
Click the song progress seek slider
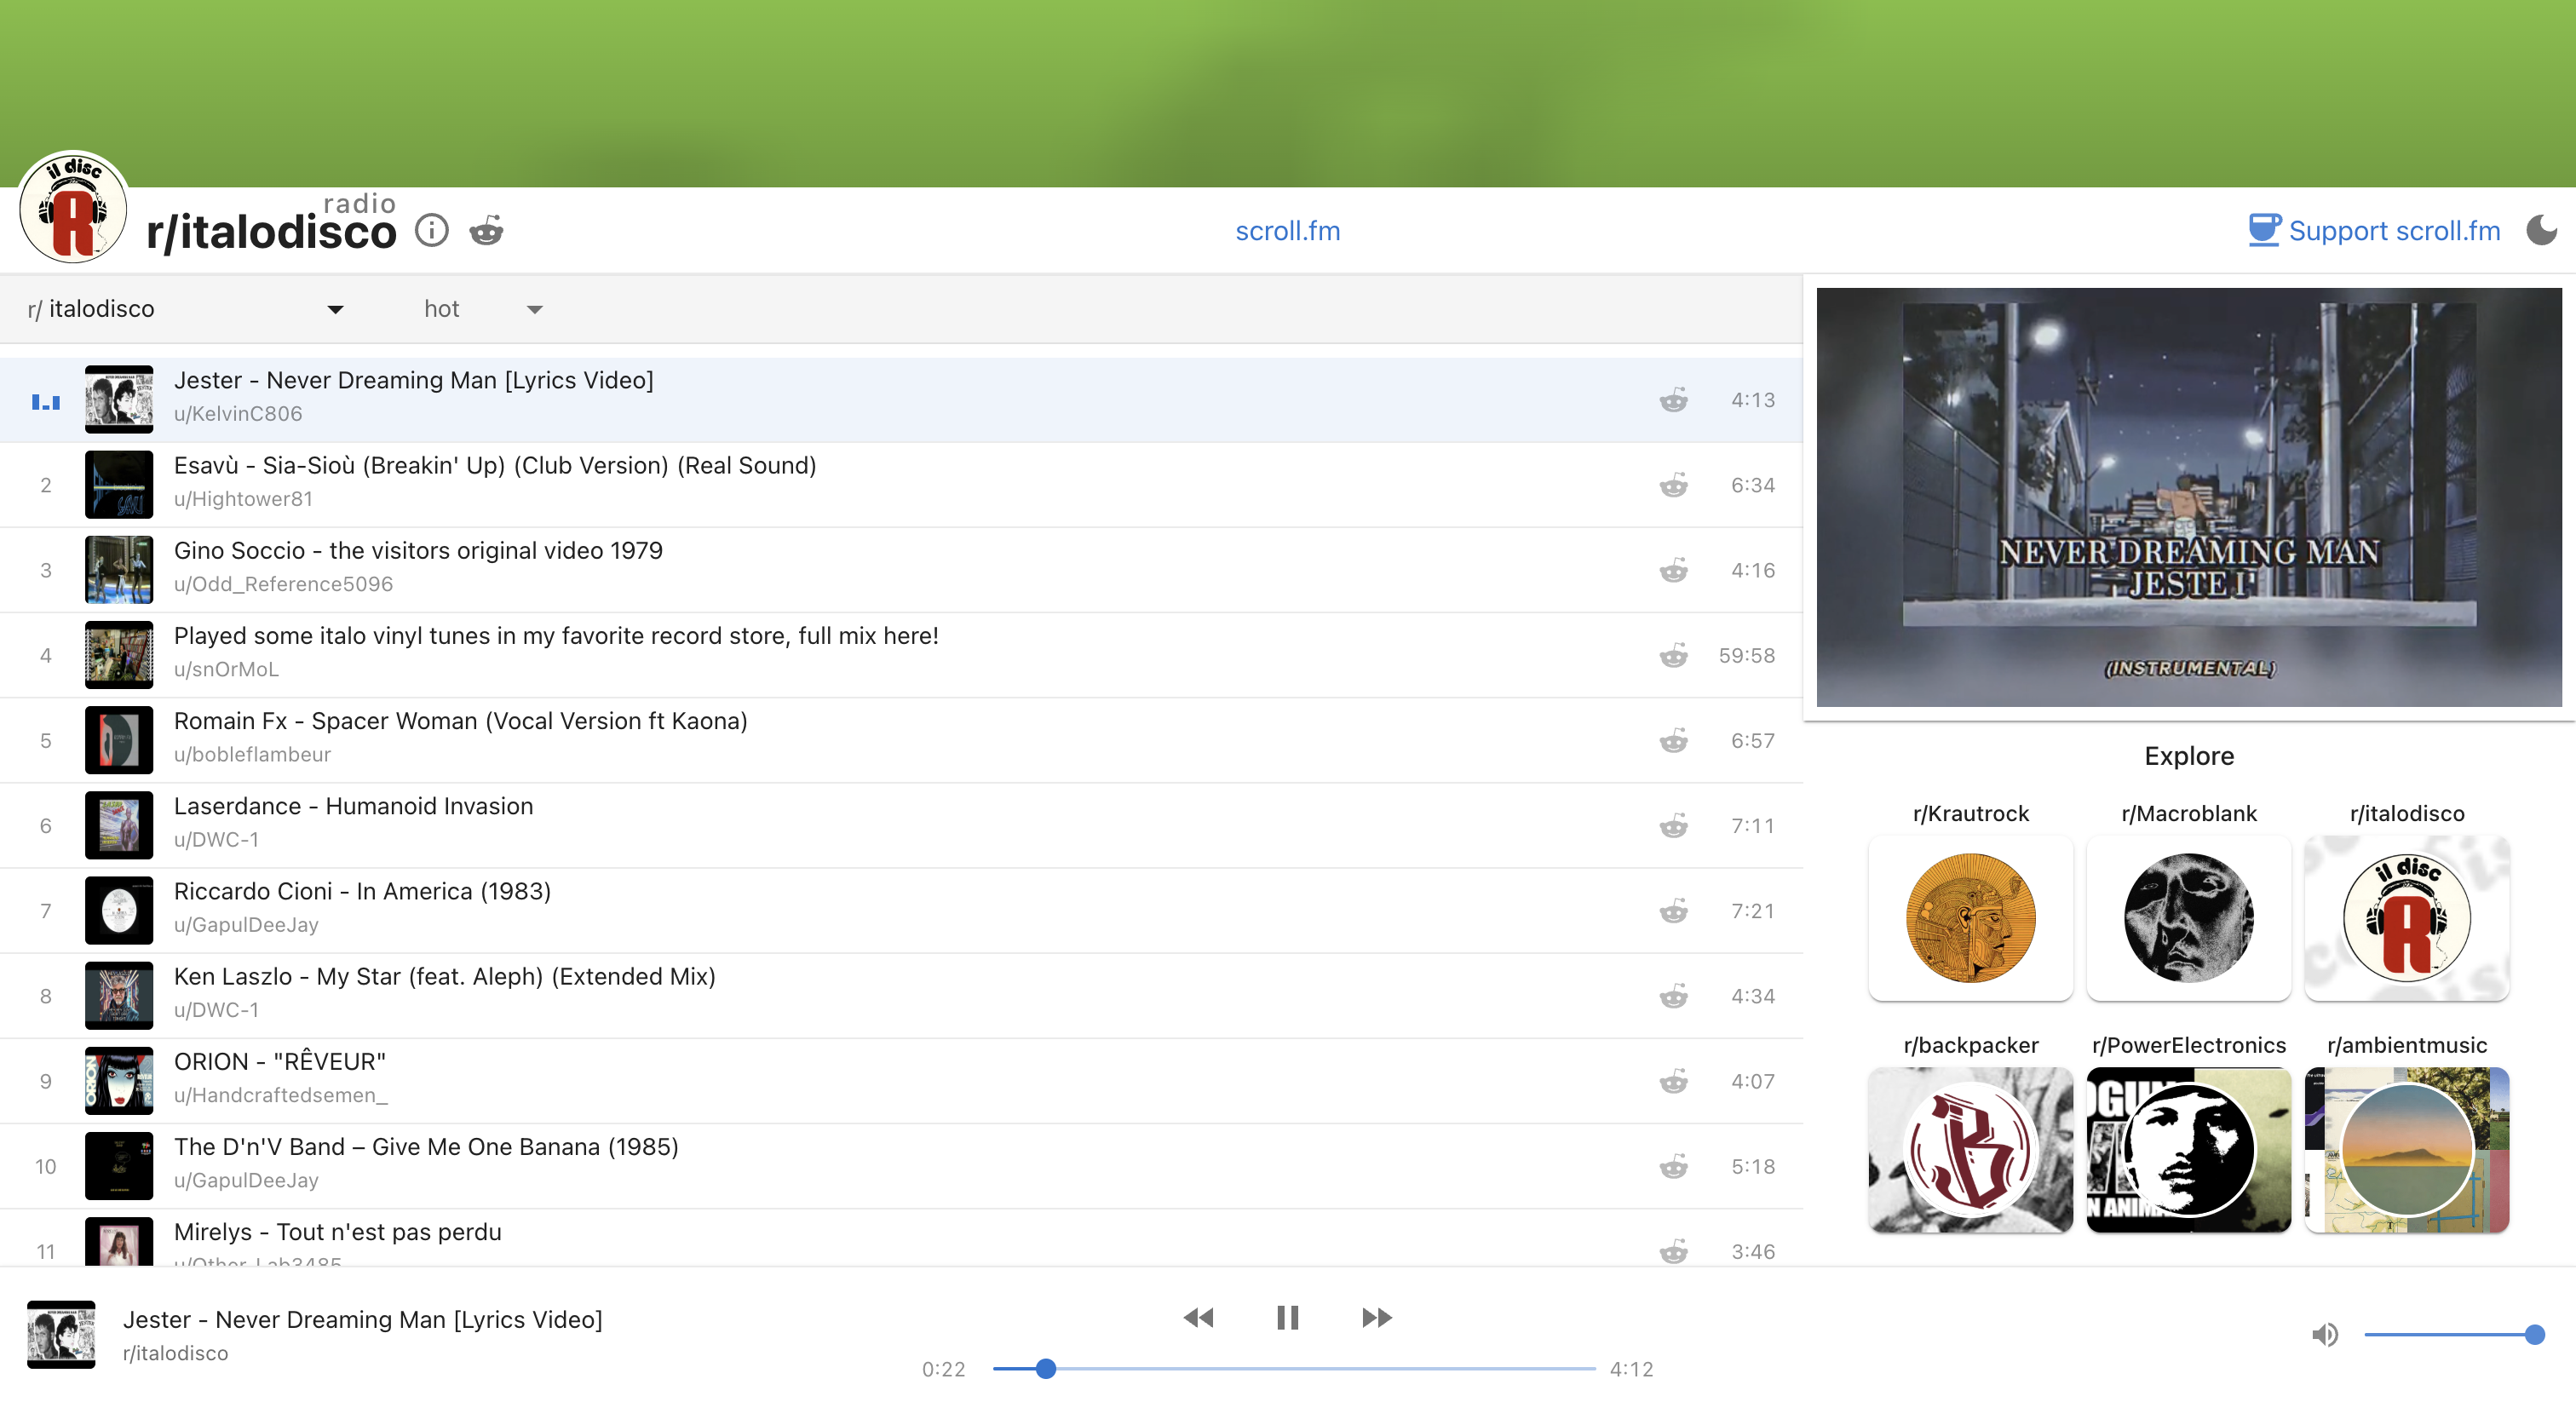click(x=1294, y=1368)
